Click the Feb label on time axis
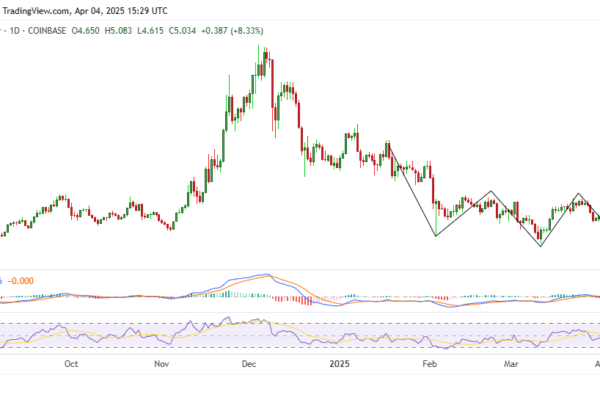The height and width of the screenshot is (400, 600). tap(431, 365)
